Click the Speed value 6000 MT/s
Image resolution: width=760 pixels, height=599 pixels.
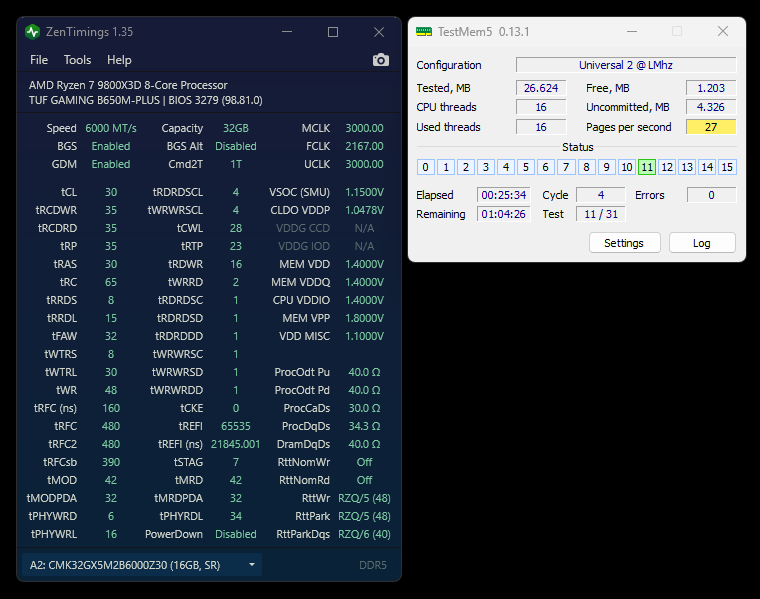tap(111, 128)
